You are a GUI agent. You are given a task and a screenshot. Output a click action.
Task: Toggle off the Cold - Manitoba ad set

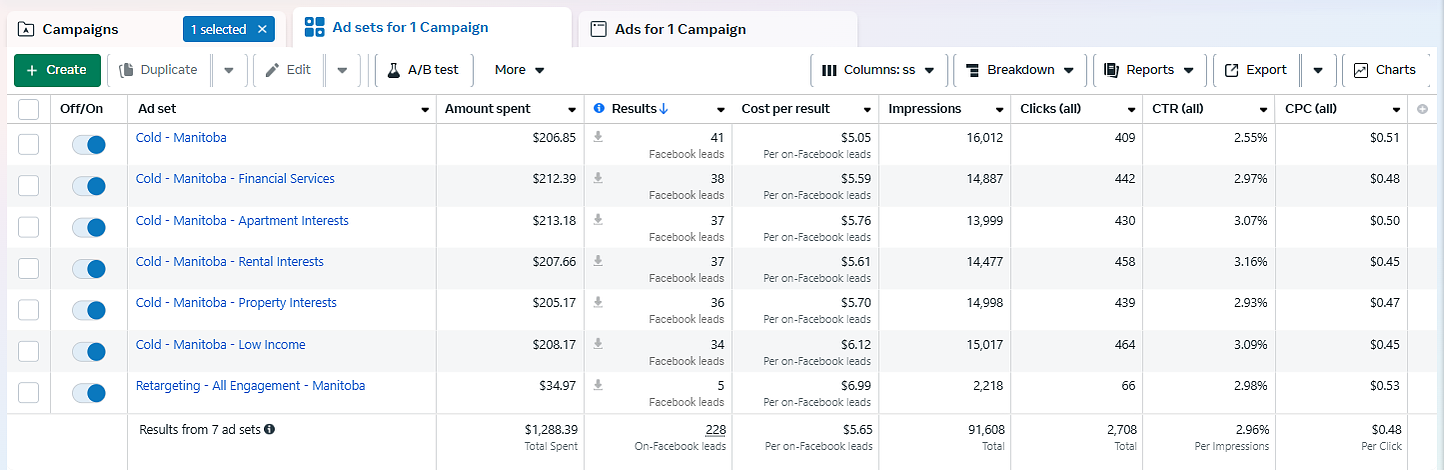(x=88, y=145)
